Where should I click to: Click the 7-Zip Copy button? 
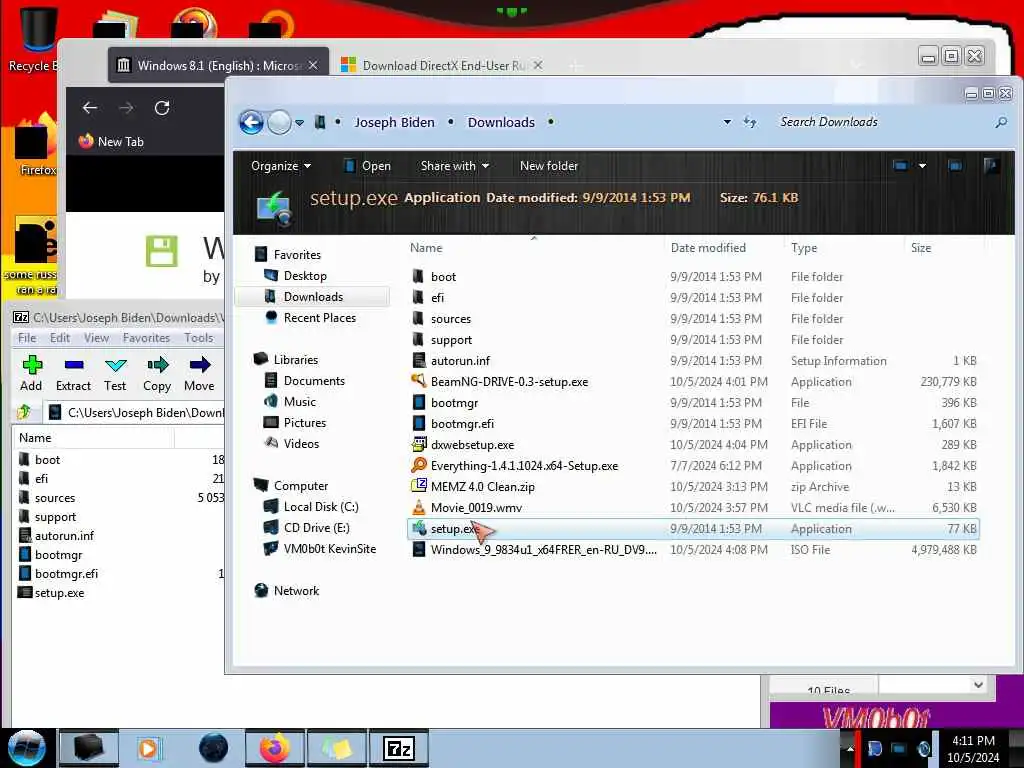(157, 374)
